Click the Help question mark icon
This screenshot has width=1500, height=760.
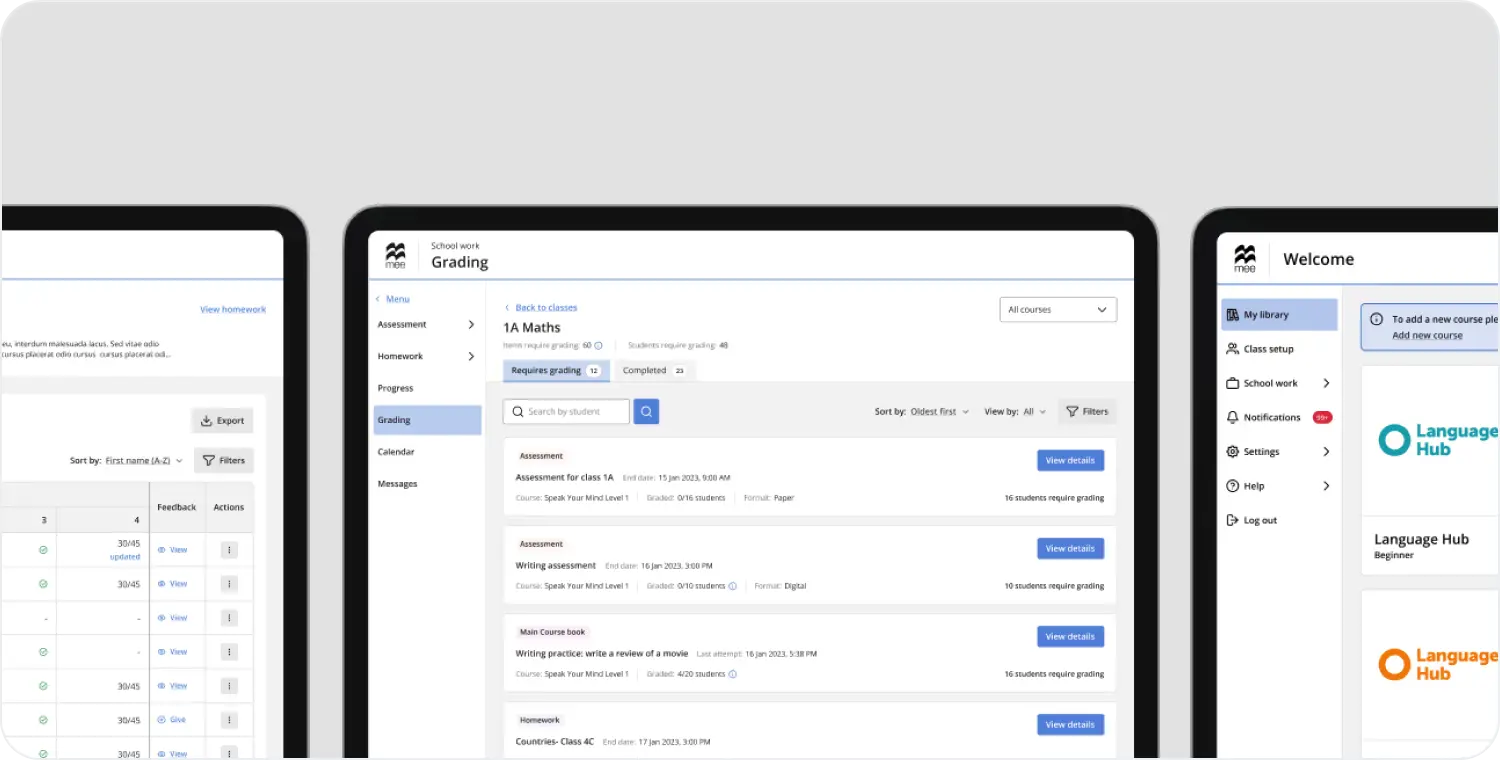1232,486
